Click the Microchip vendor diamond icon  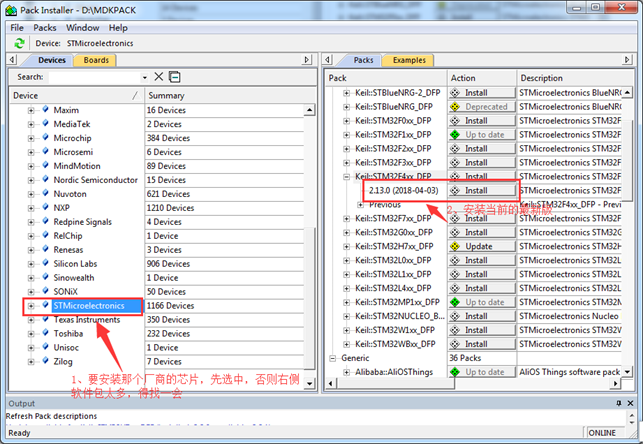46,138
